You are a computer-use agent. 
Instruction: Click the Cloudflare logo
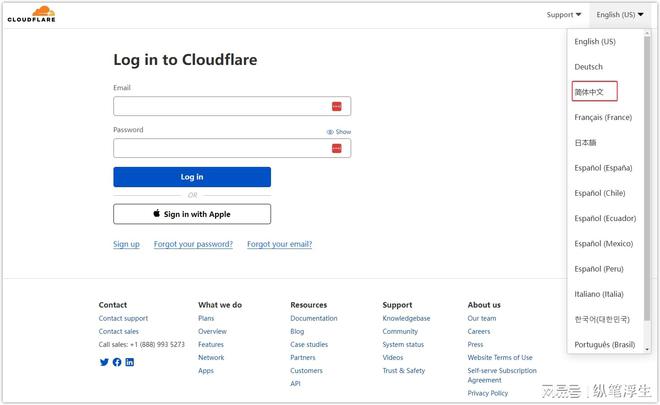click(x=31, y=14)
